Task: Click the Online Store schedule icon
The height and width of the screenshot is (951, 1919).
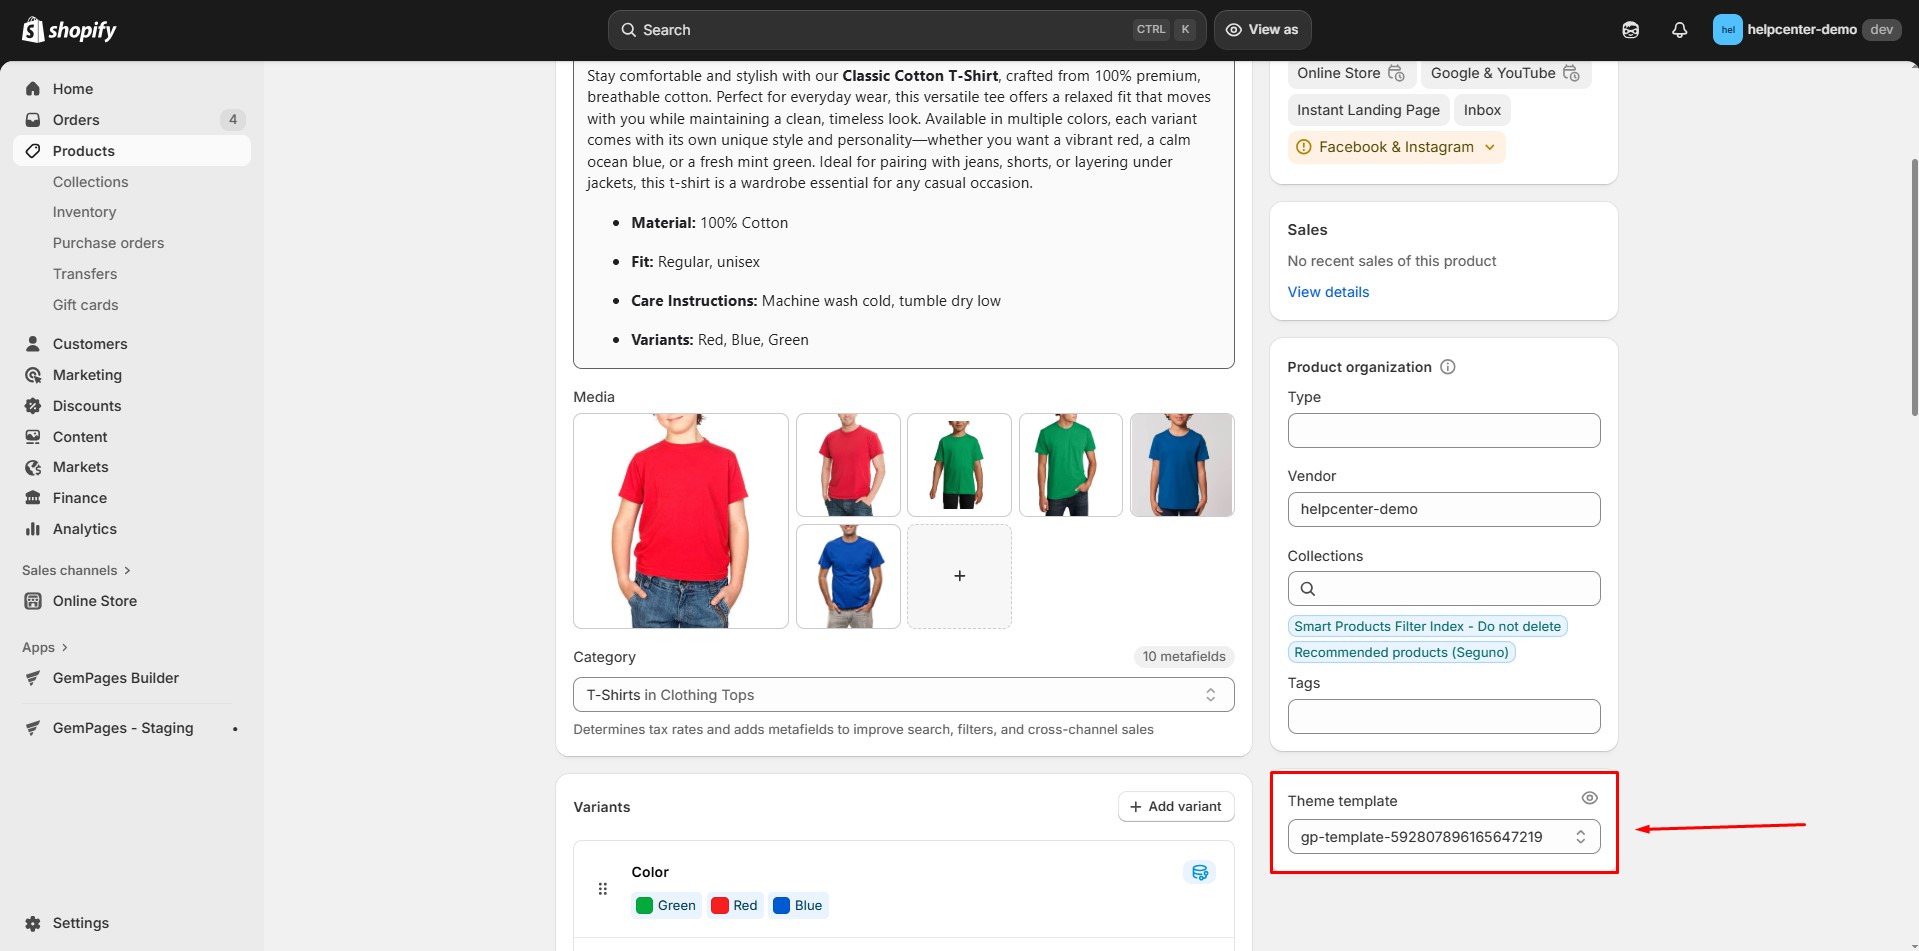Action: pos(1396,74)
